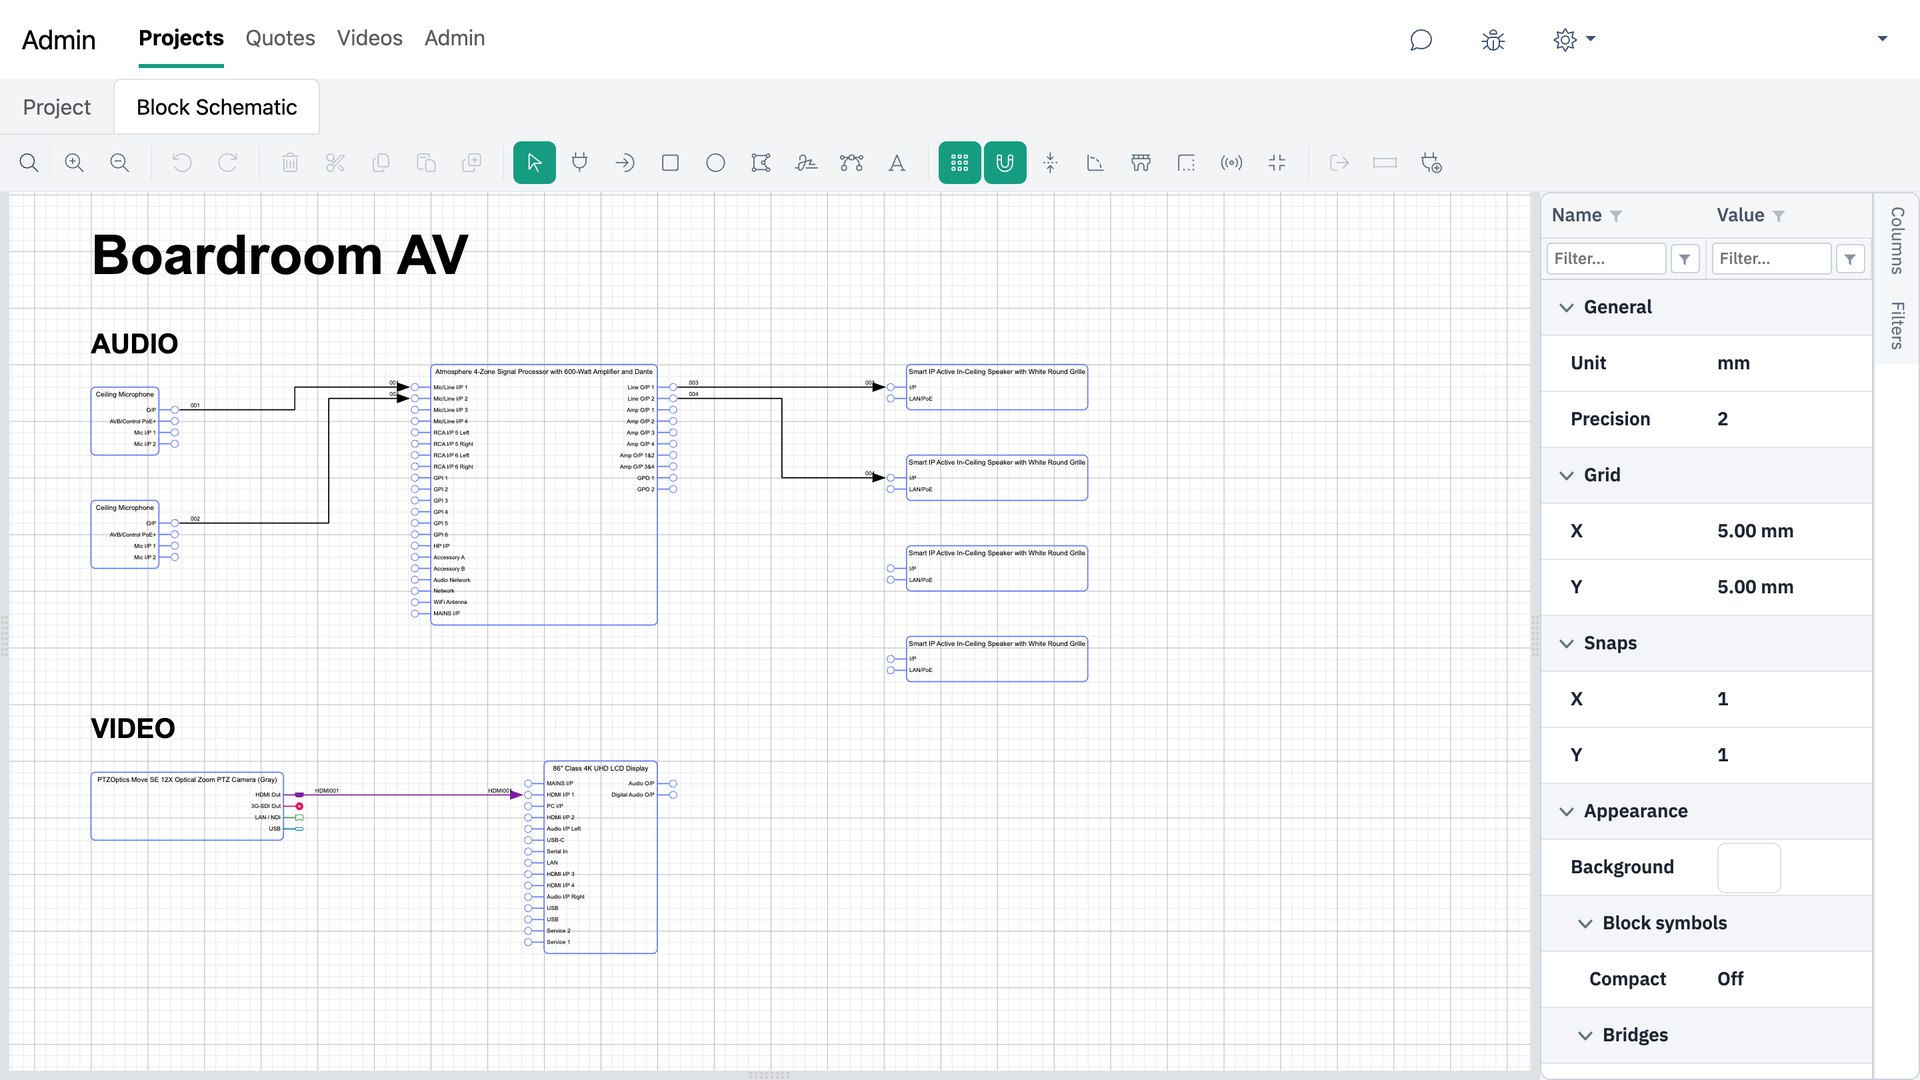Image resolution: width=1920 pixels, height=1080 pixels.
Task: Open the Filters side panel
Action: pyautogui.click(x=1897, y=325)
